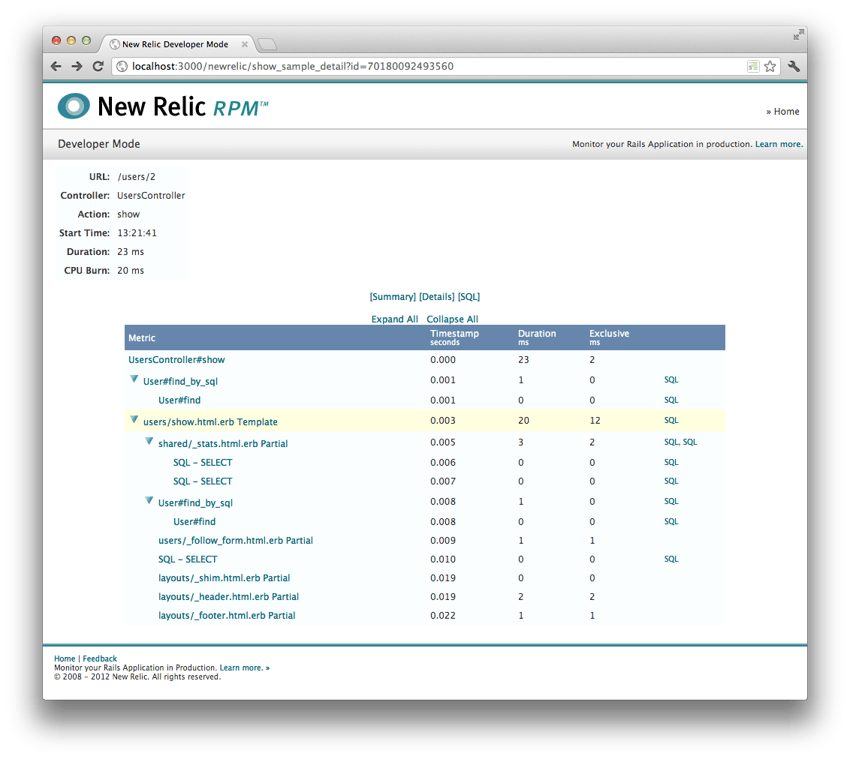Reload the page with refresh icon
This screenshot has width=850, height=759.
pos(98,67)
